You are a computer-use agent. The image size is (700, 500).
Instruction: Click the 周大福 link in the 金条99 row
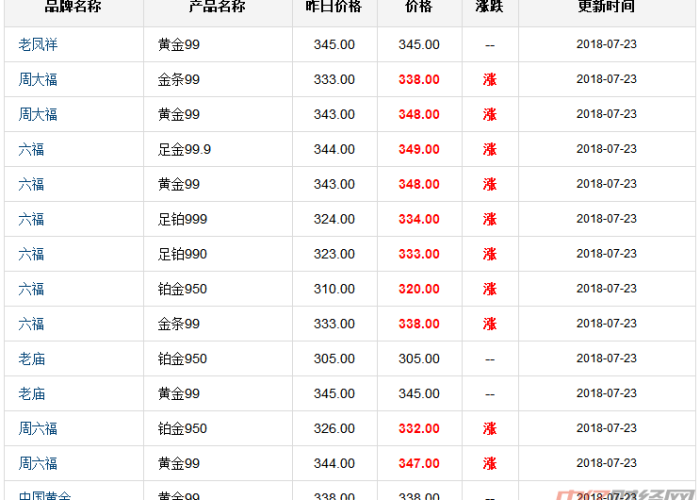(38, 79)
